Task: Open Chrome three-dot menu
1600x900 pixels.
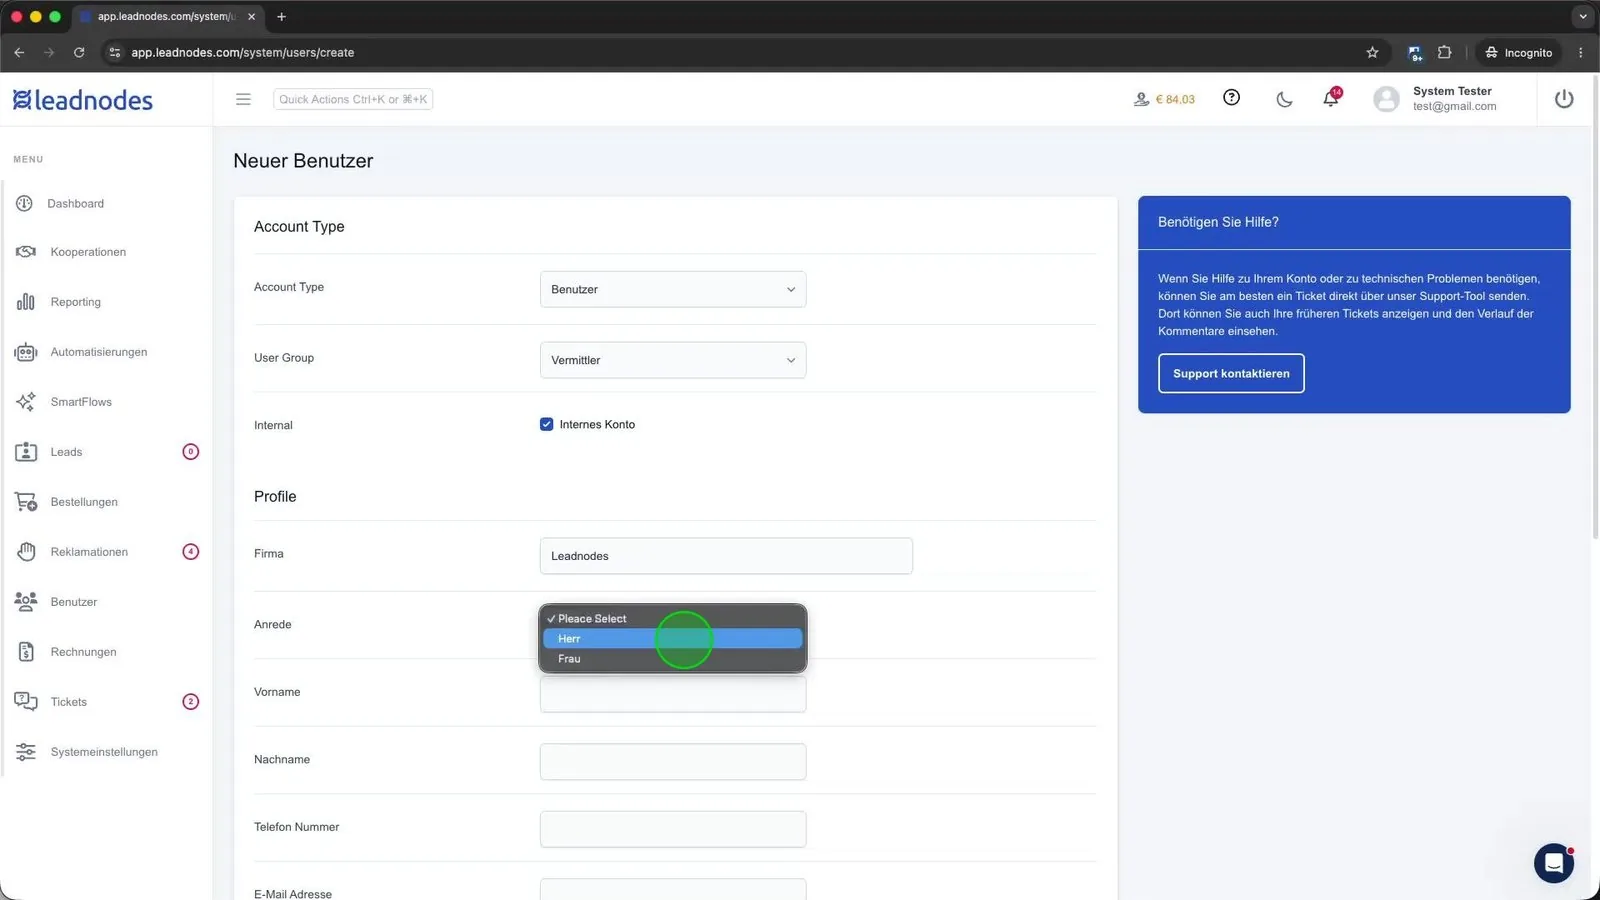Action: [x=1580, y=52]
